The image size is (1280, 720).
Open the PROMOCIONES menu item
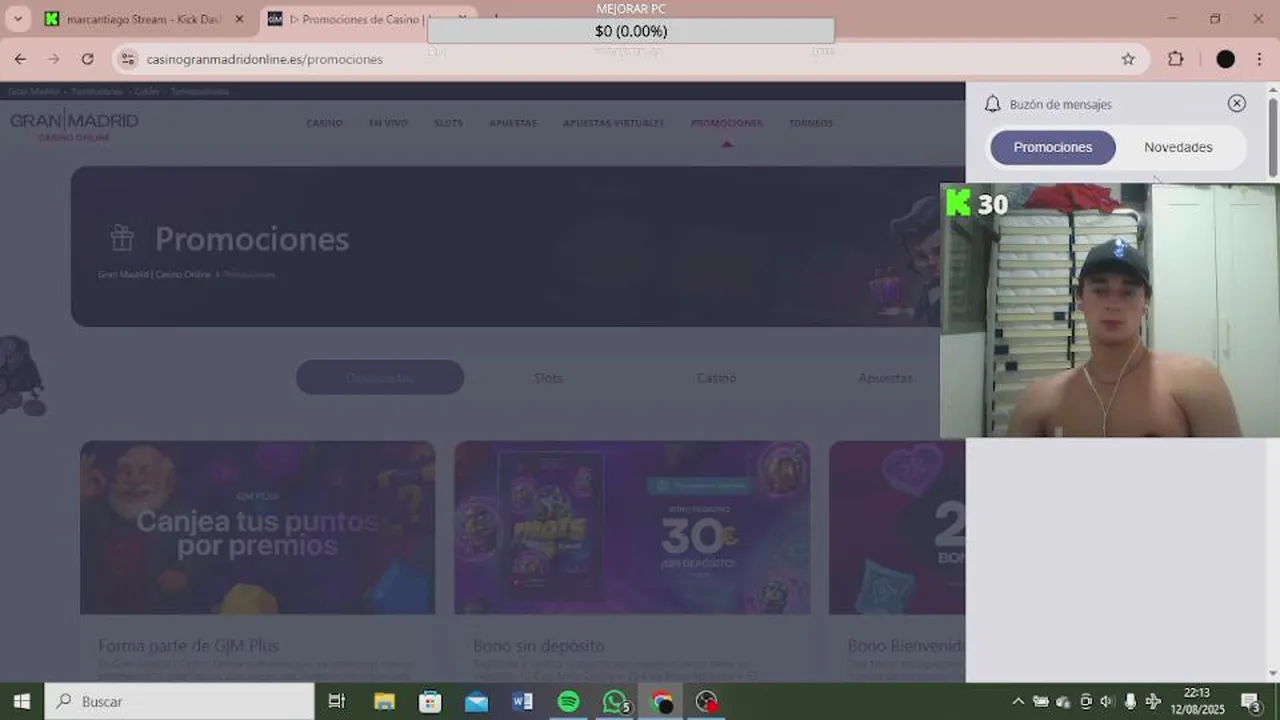pos(726,123)
